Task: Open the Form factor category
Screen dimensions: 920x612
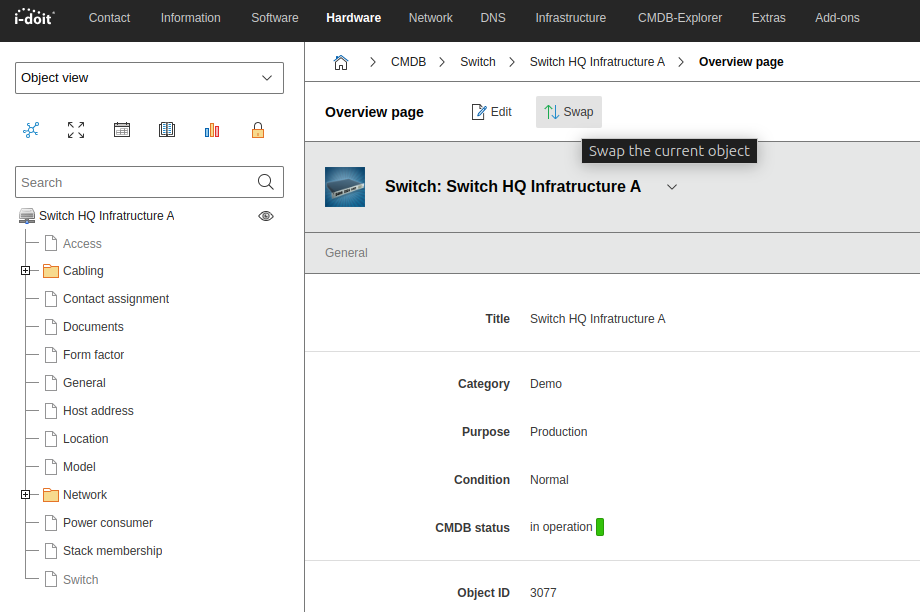Action: point(94,355)
